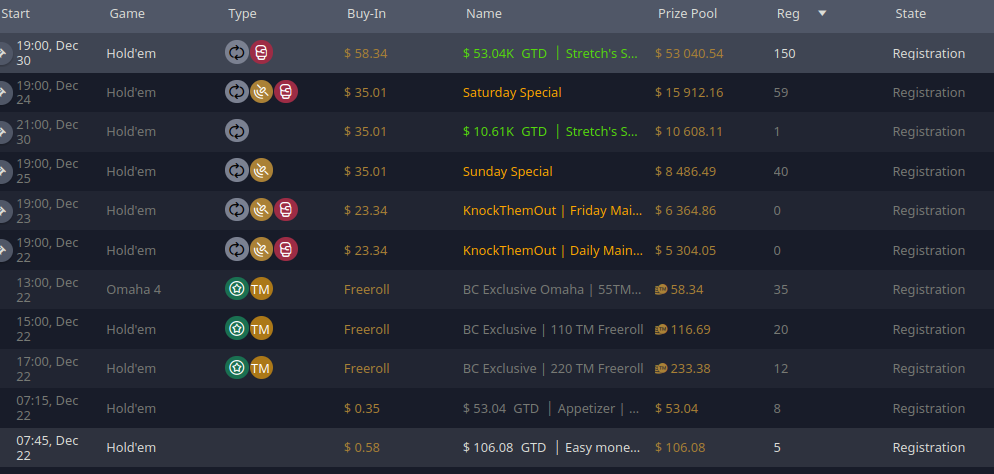Click the re-entry icon in the $10.61K GTD row
The image size is (994, 474).
click(237, 131)
